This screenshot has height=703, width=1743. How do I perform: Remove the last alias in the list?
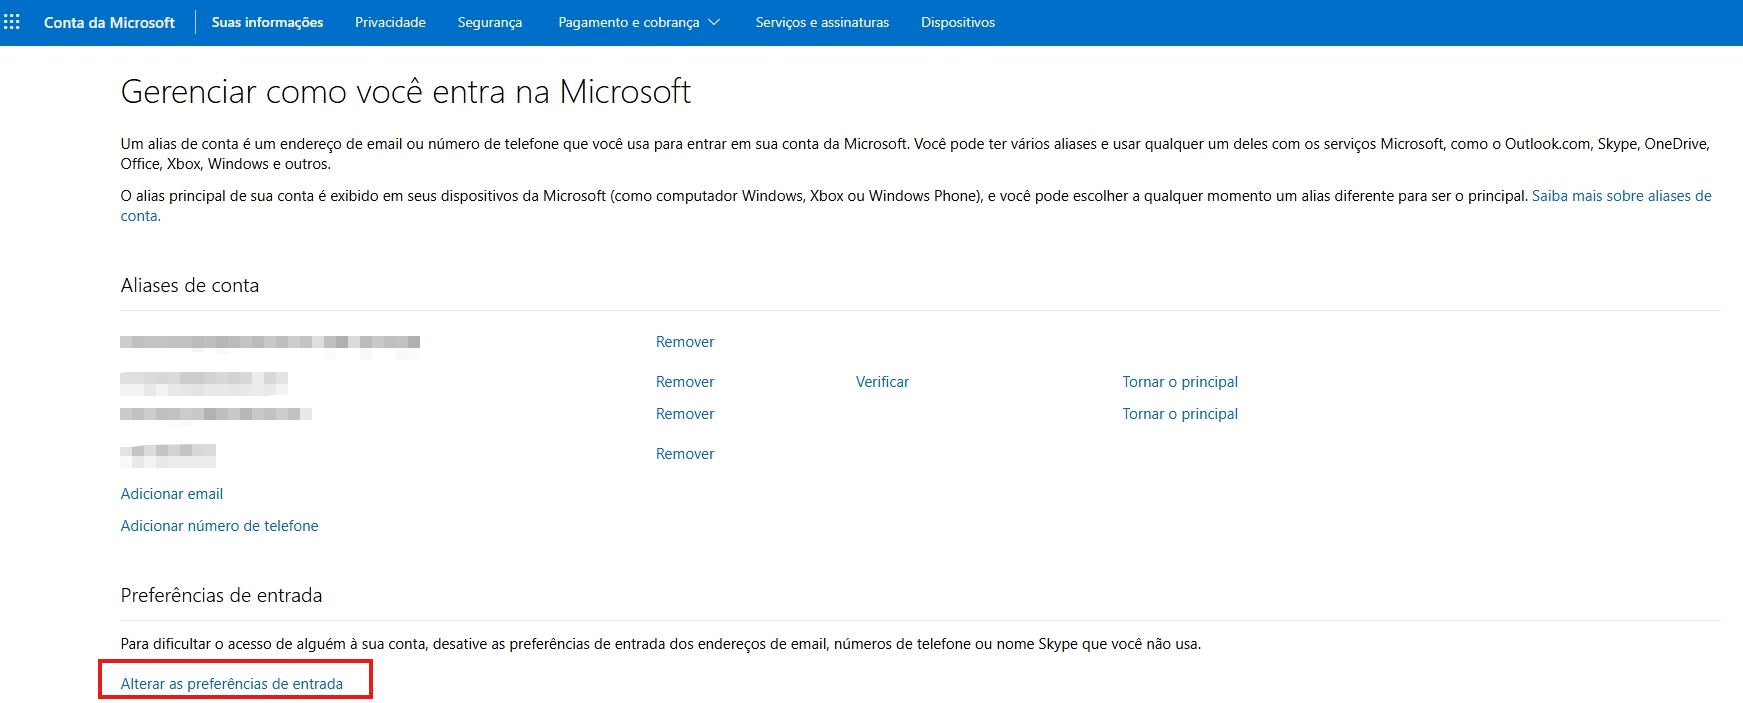click(685, 454)
